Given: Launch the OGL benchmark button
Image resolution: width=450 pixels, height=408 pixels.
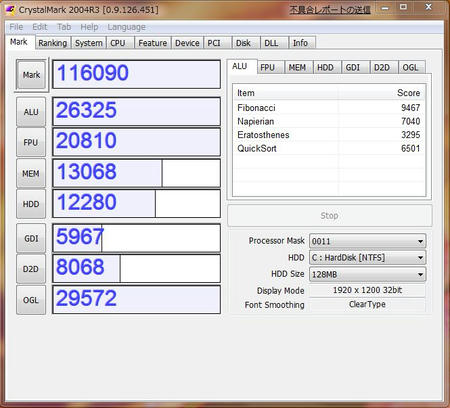Looking at the screenshot, I should [x=31, y=300].
